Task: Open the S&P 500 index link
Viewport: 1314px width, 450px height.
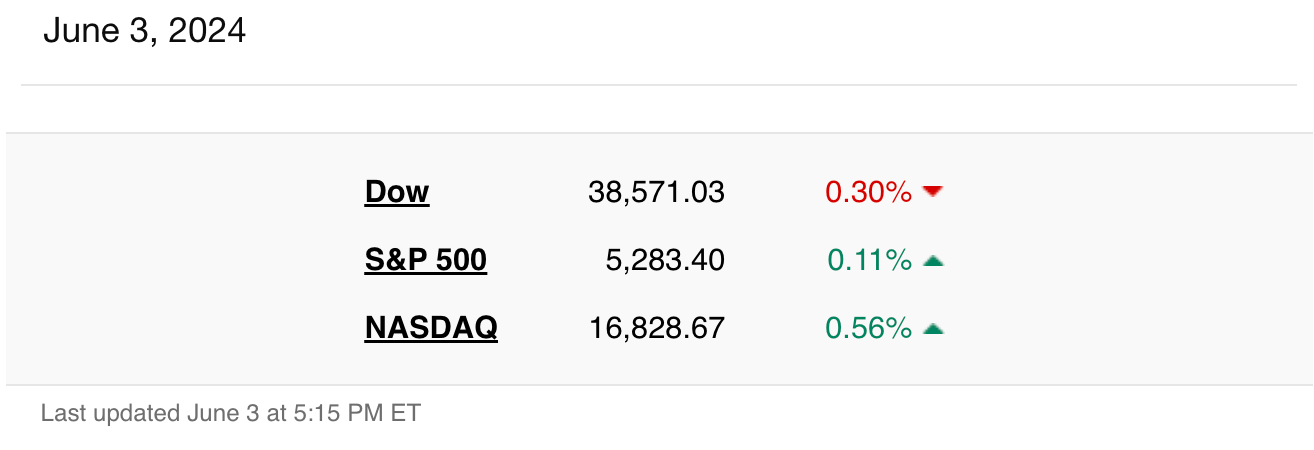Action: click(x=425, y=260)
